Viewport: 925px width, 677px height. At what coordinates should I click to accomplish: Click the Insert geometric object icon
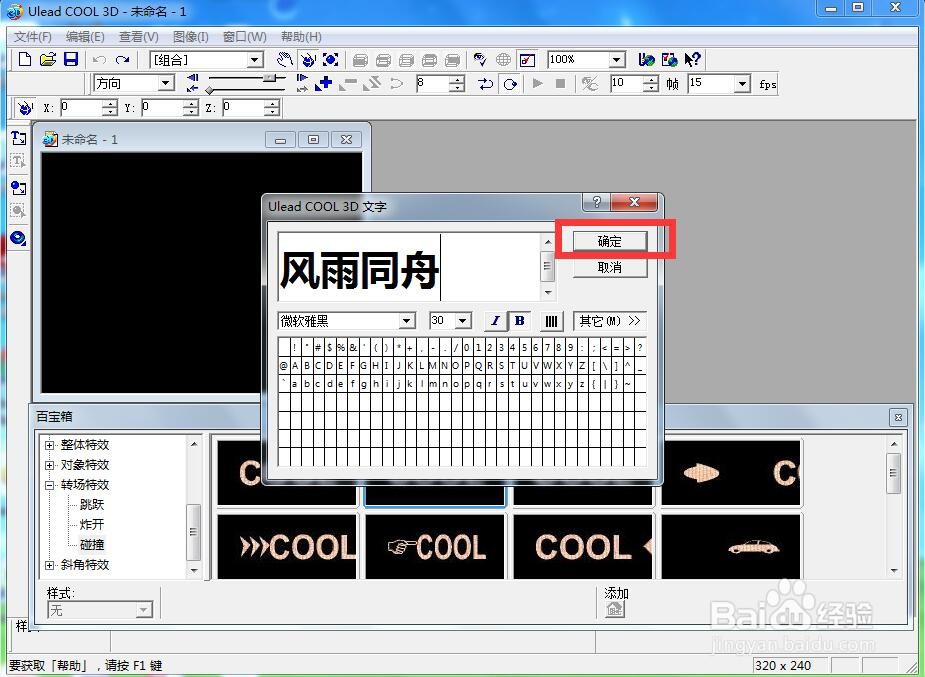click(x=18, y=238)
